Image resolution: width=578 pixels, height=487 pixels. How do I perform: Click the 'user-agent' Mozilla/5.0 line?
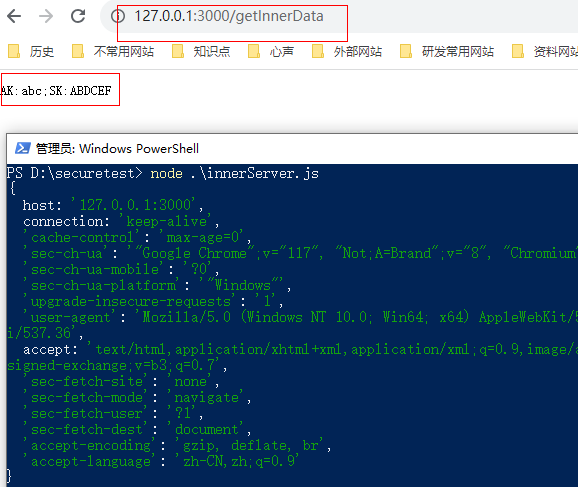[x=300, y=317]
